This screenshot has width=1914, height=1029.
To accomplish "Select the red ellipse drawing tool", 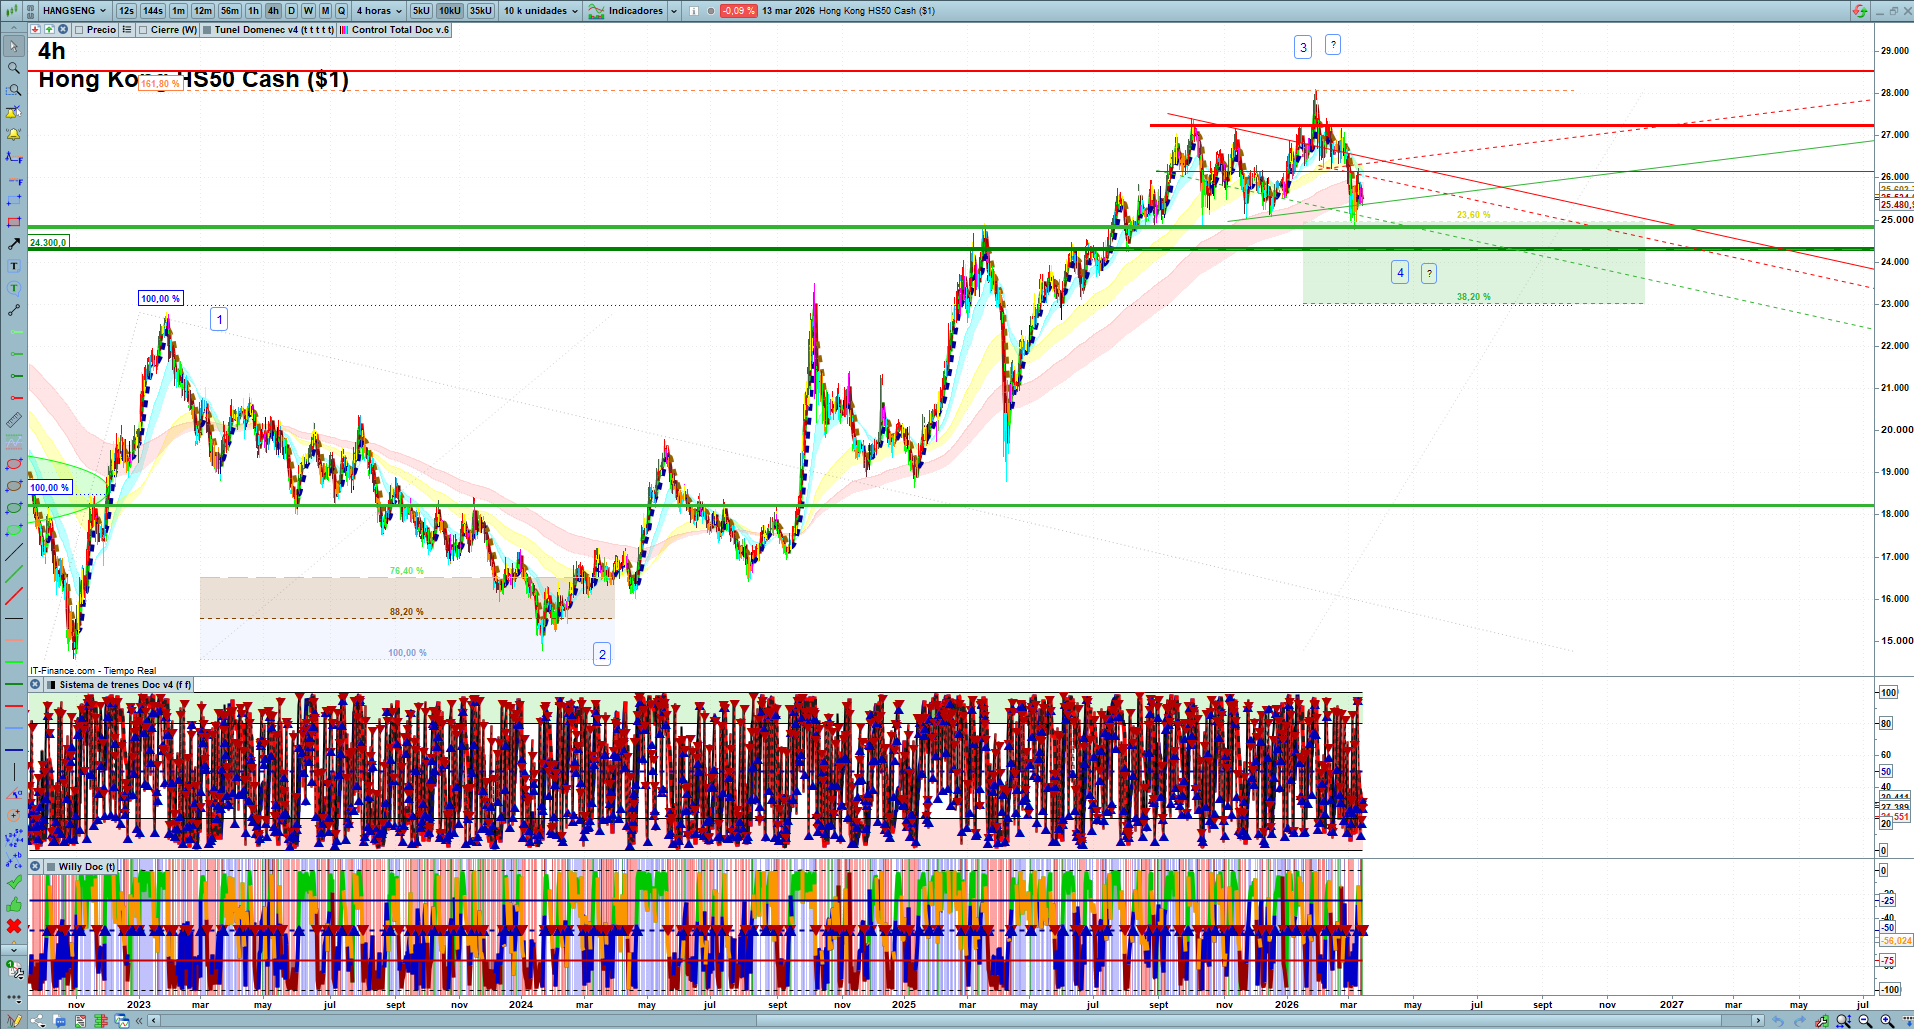I will click(14, 464).
